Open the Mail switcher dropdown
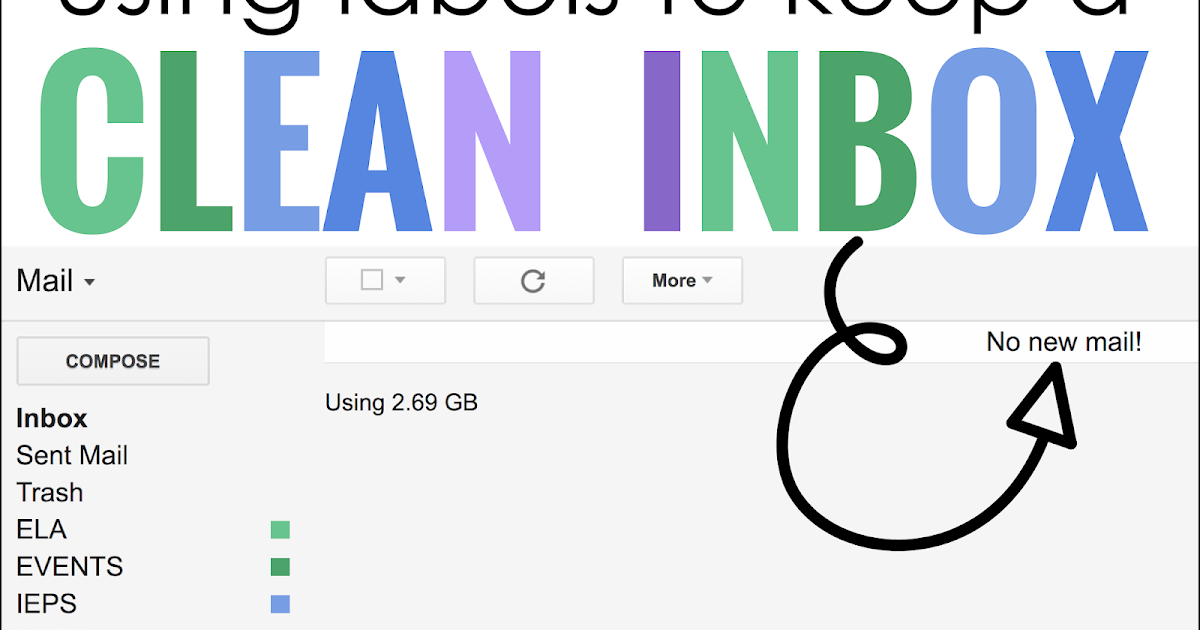Viewport: 1200px width, 630px height. (88, 283)
